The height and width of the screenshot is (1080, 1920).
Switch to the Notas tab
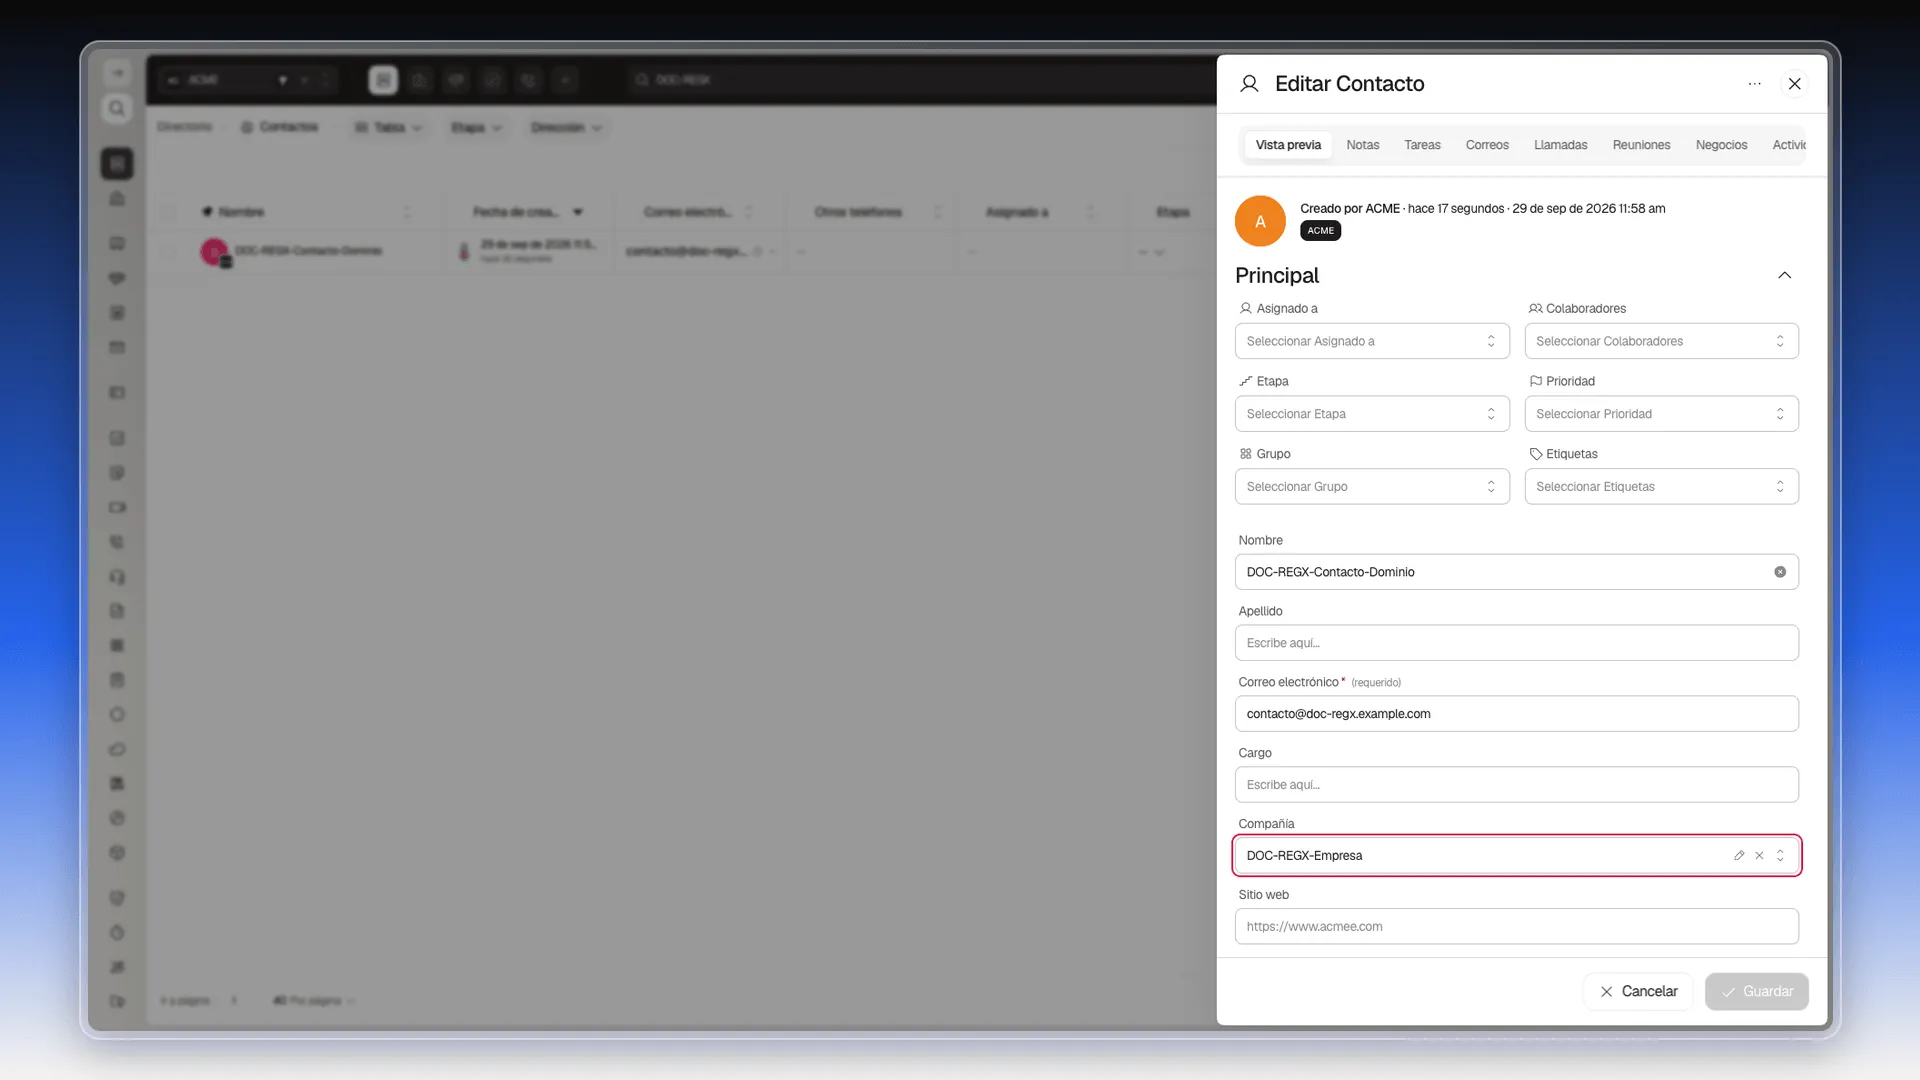click(x=1362, y=145)
